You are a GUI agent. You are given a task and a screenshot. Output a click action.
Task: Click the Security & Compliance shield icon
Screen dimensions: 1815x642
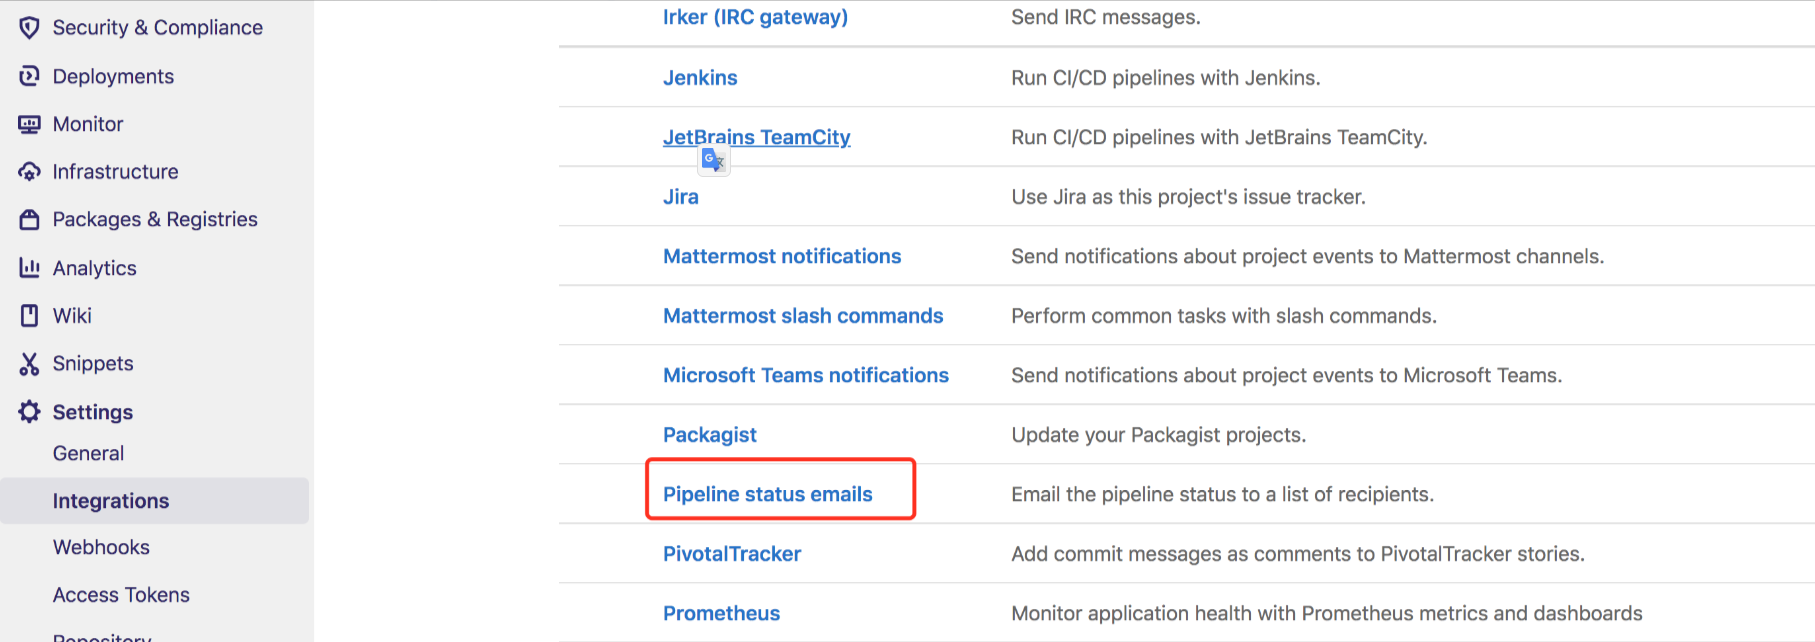(x=29, y=28)
